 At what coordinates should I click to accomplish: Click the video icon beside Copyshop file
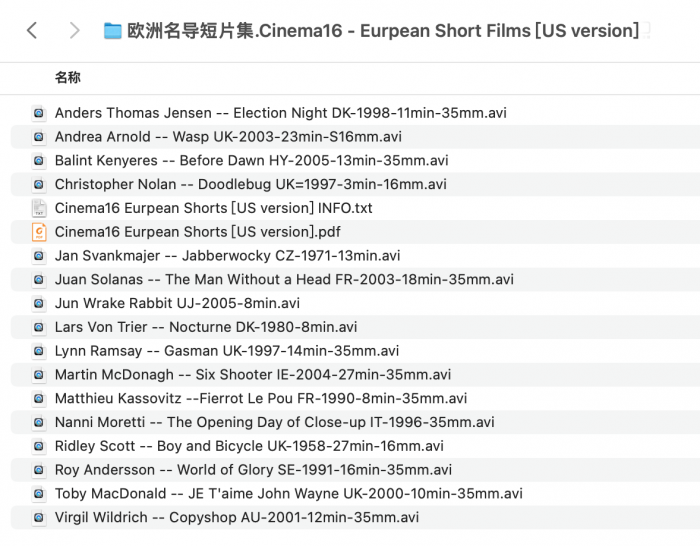click(x=39, y=517)
